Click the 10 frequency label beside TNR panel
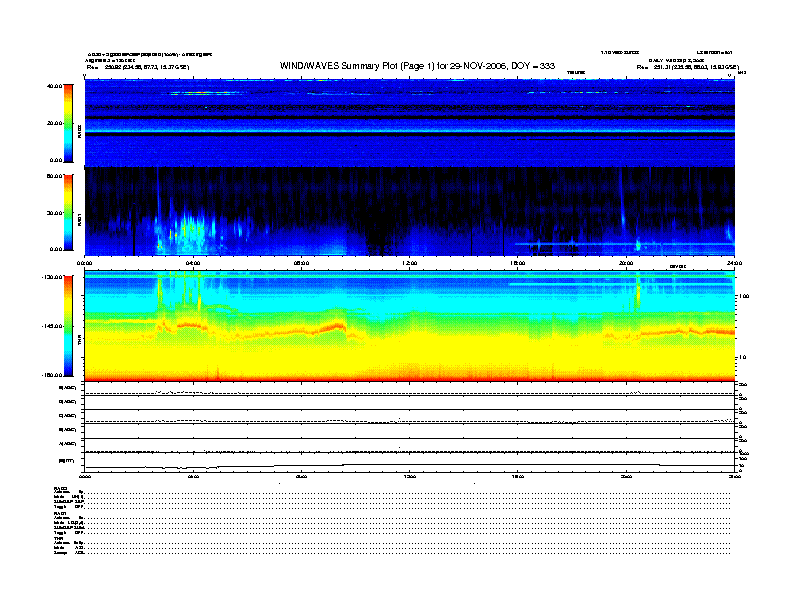The width and height of the screenshot is (792, 612). tap(742, 357)
